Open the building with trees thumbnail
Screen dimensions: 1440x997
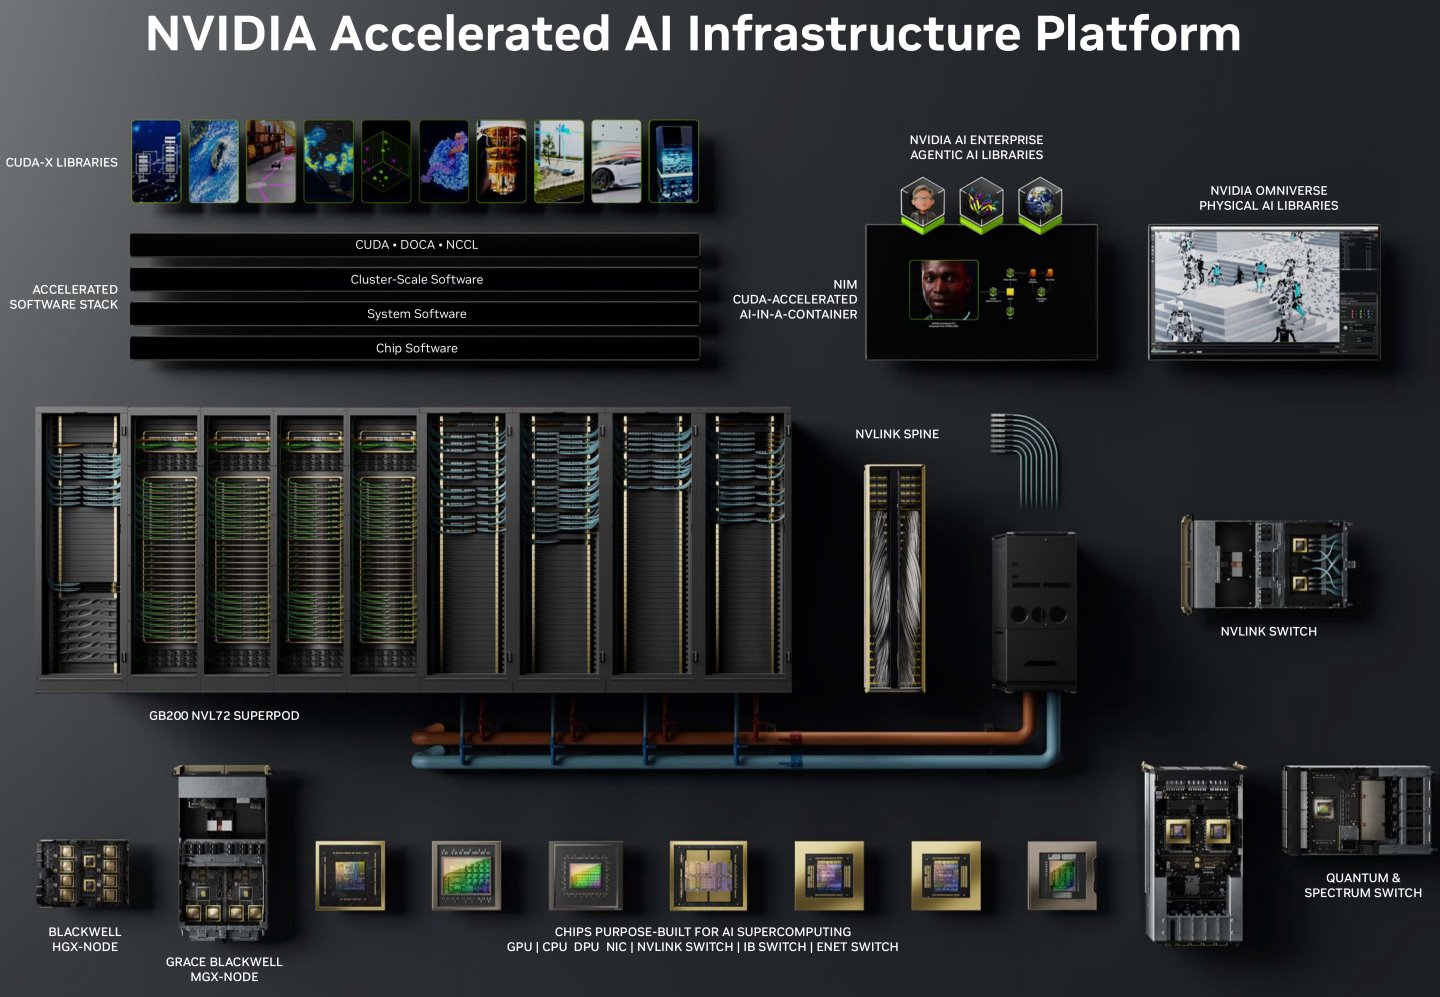tap(559, 162)
